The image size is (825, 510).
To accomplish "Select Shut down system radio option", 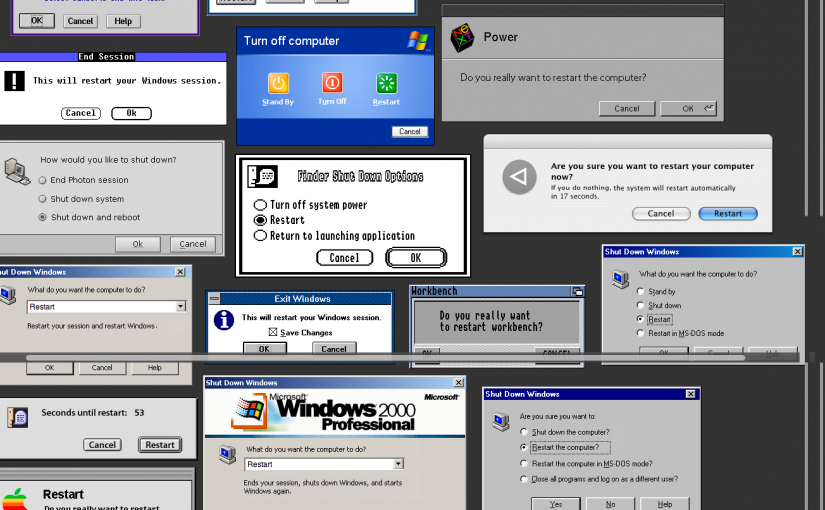I will point(43,199).
